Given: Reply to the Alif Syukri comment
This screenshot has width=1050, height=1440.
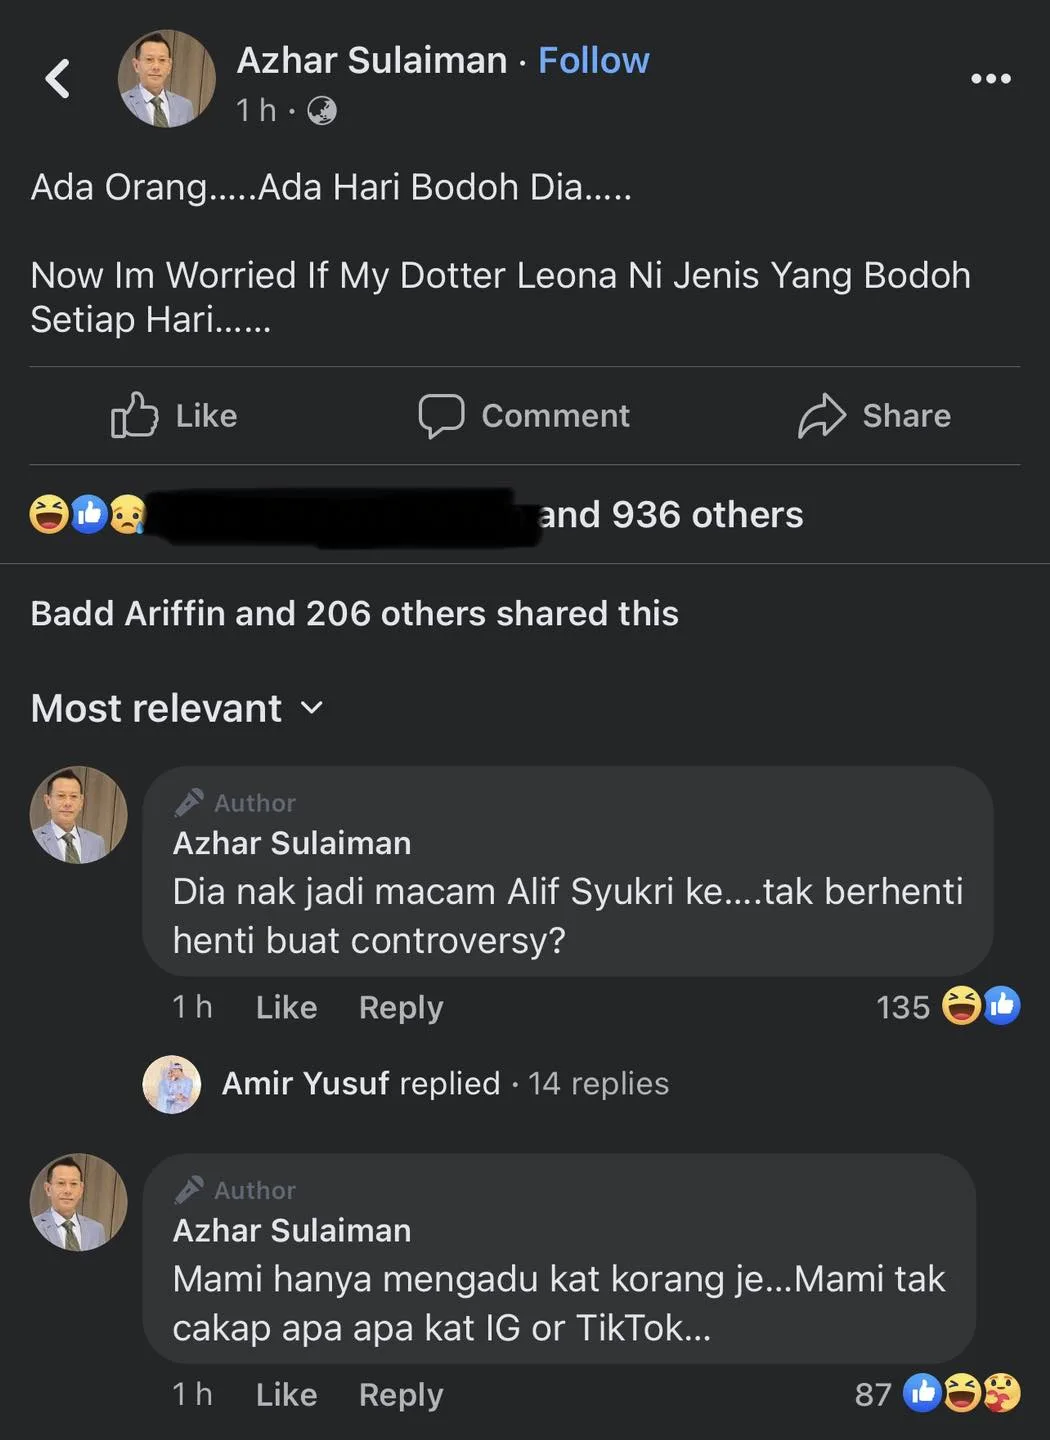Looking at the screenshot, I should click(400, 1007).
